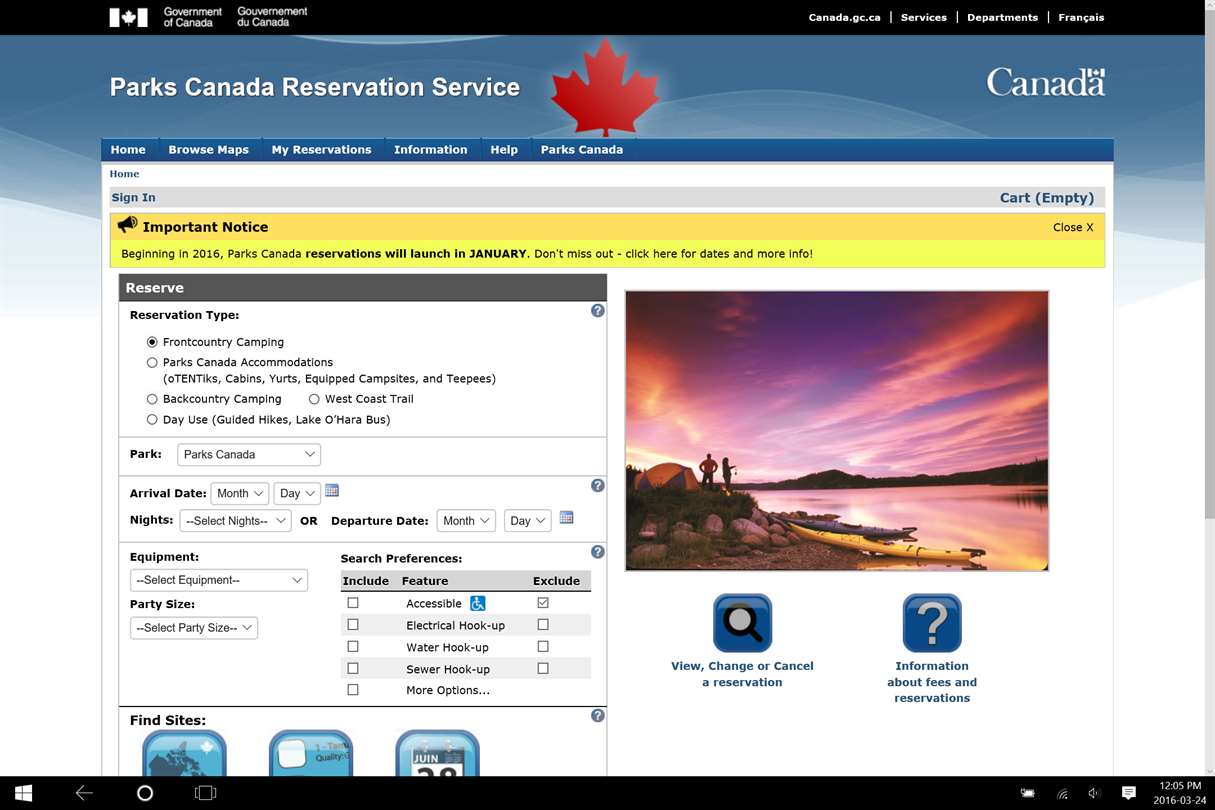Click the magnifier View, Change or Cancel icon

(x=742, y=623)
